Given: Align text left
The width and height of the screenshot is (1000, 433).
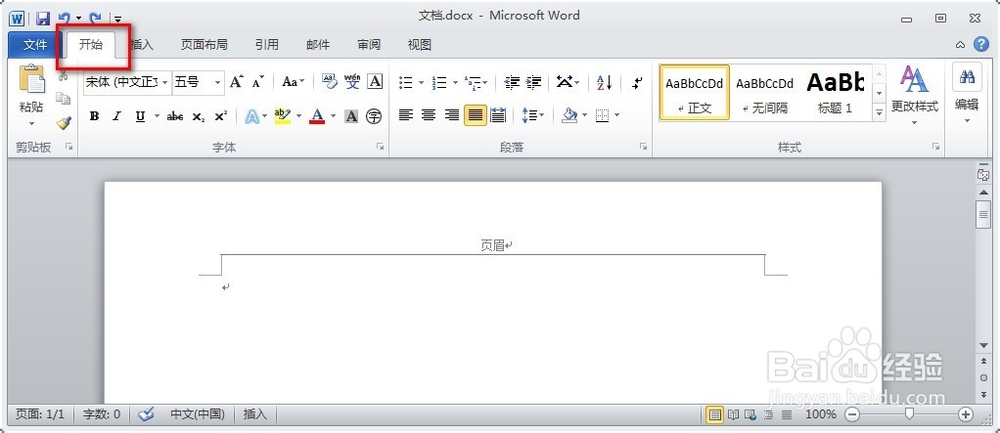Looking at the screenshot, I should coord(406,115).
